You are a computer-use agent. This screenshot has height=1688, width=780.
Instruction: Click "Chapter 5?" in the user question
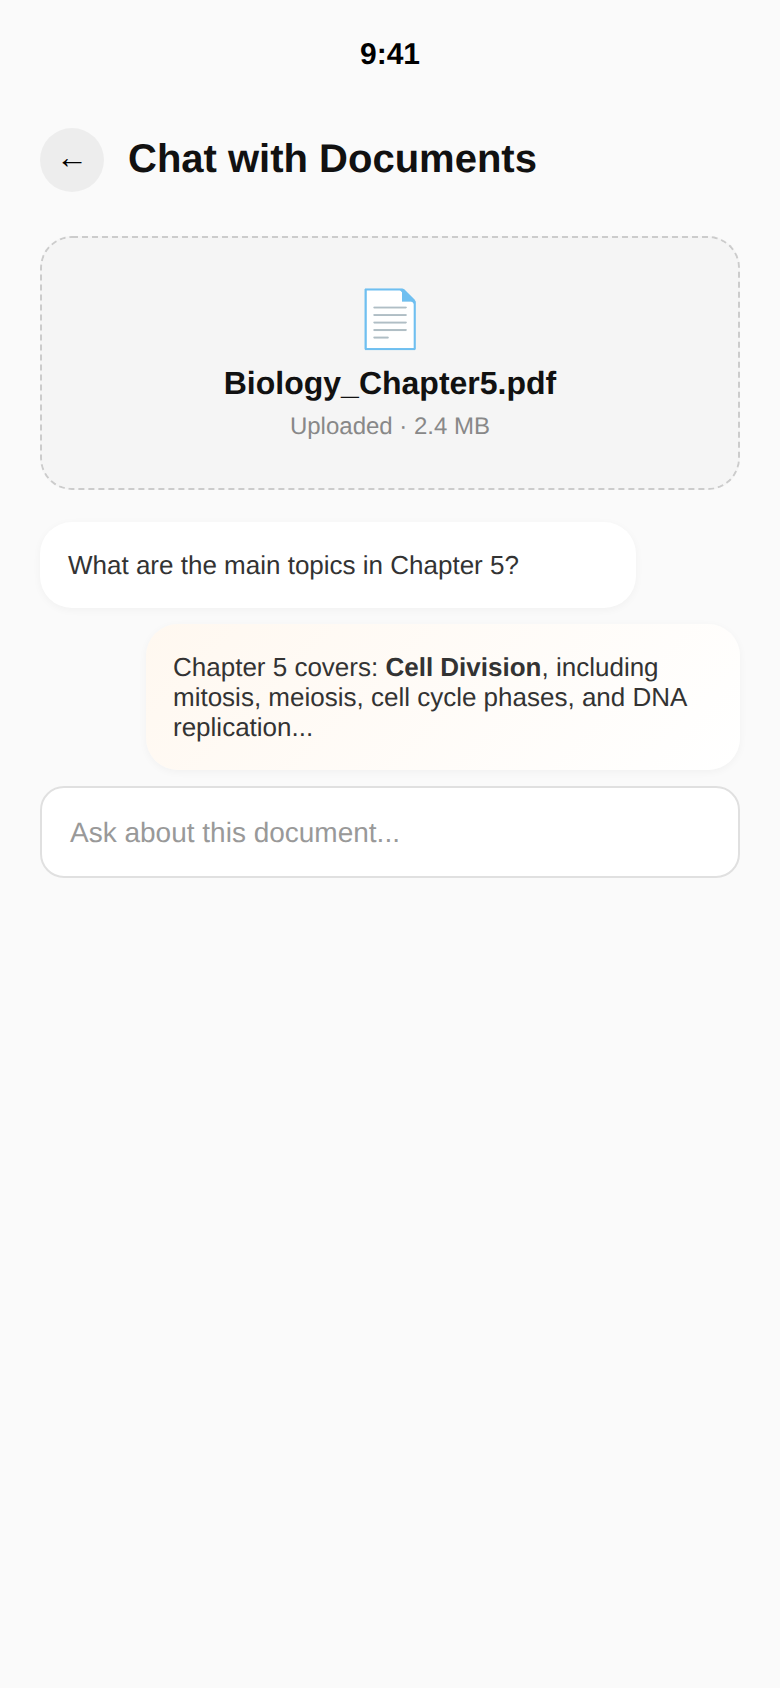(454, 565)
